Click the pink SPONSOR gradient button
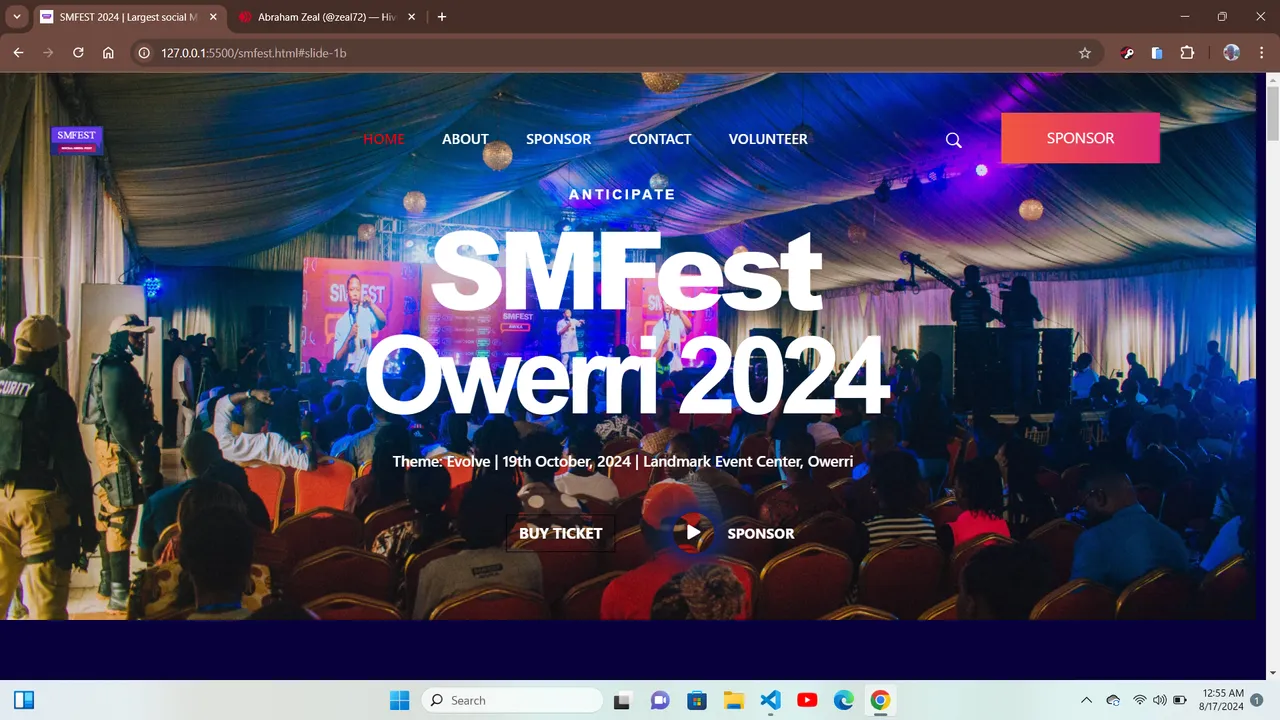The image size is (1280, 720). pos(1080,138)
